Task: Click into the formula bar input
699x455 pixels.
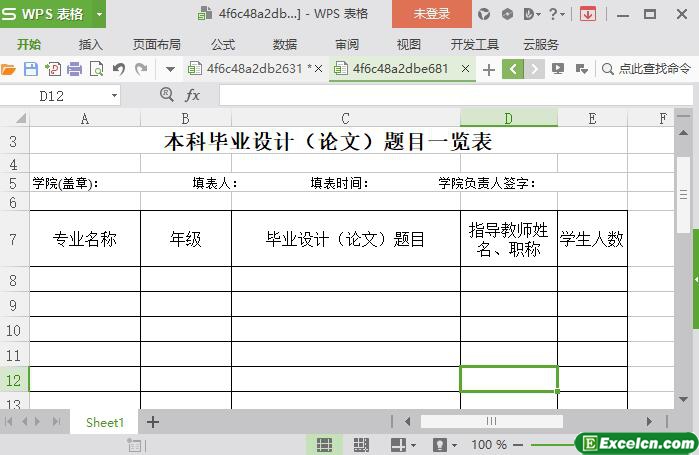Action: [x=456, y=95]
